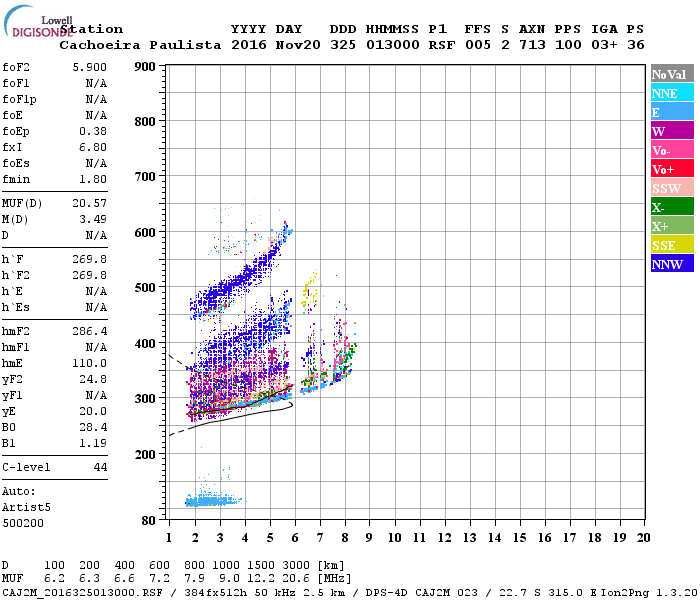Screen dimensions: 700x600
Task: Select the Vo- pink legend swatch
Action: (x=672, y=150)
